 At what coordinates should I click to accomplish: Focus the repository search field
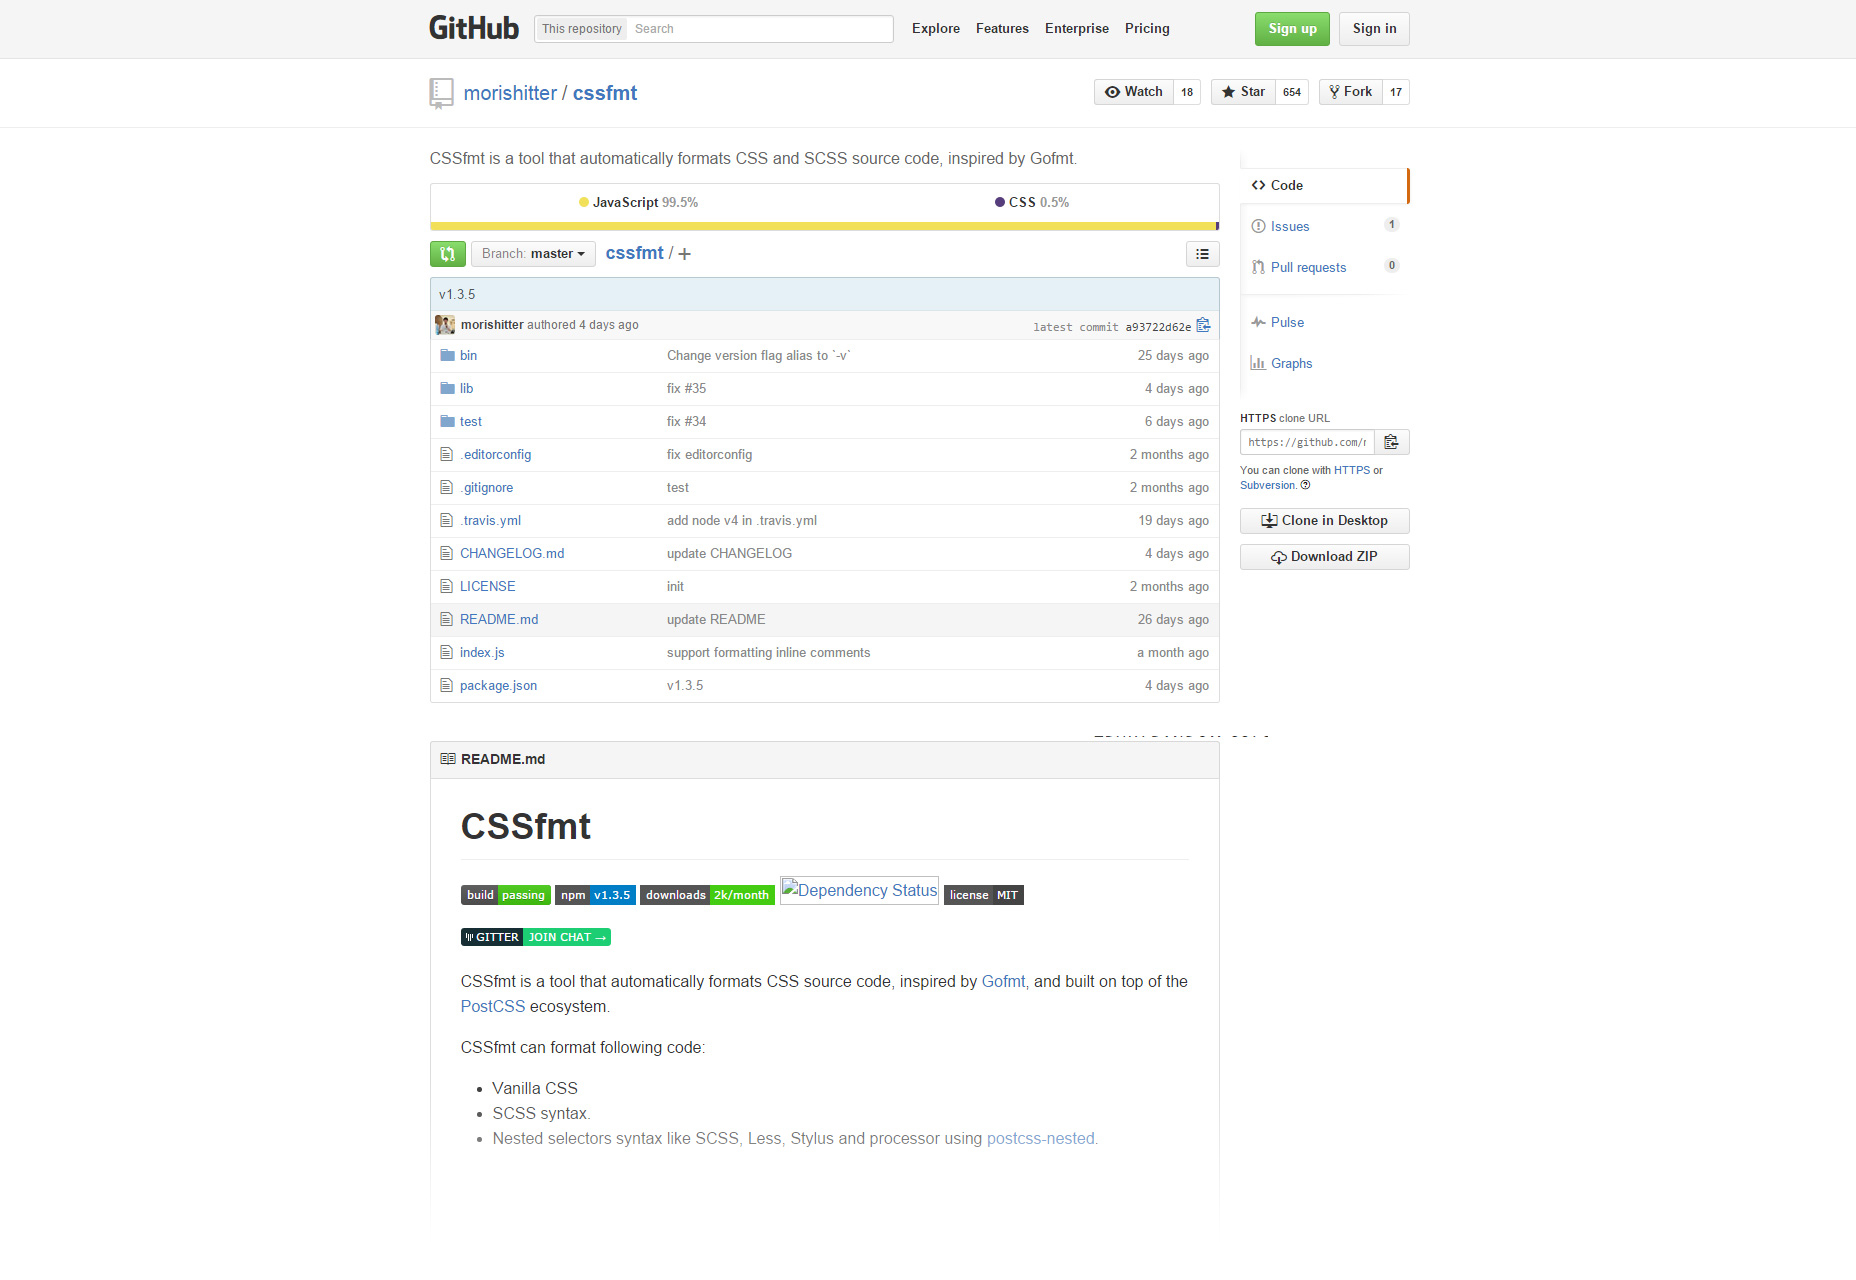(760, 29)
